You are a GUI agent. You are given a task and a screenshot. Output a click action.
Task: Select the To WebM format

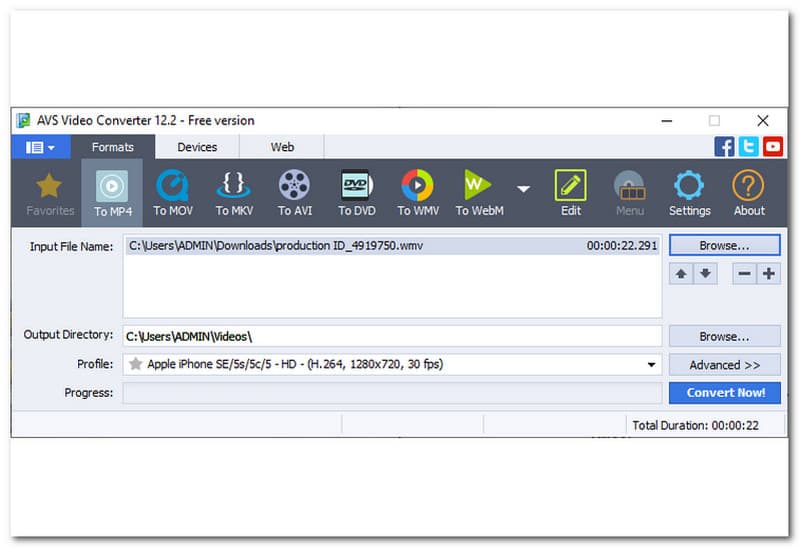pos(479,193)
